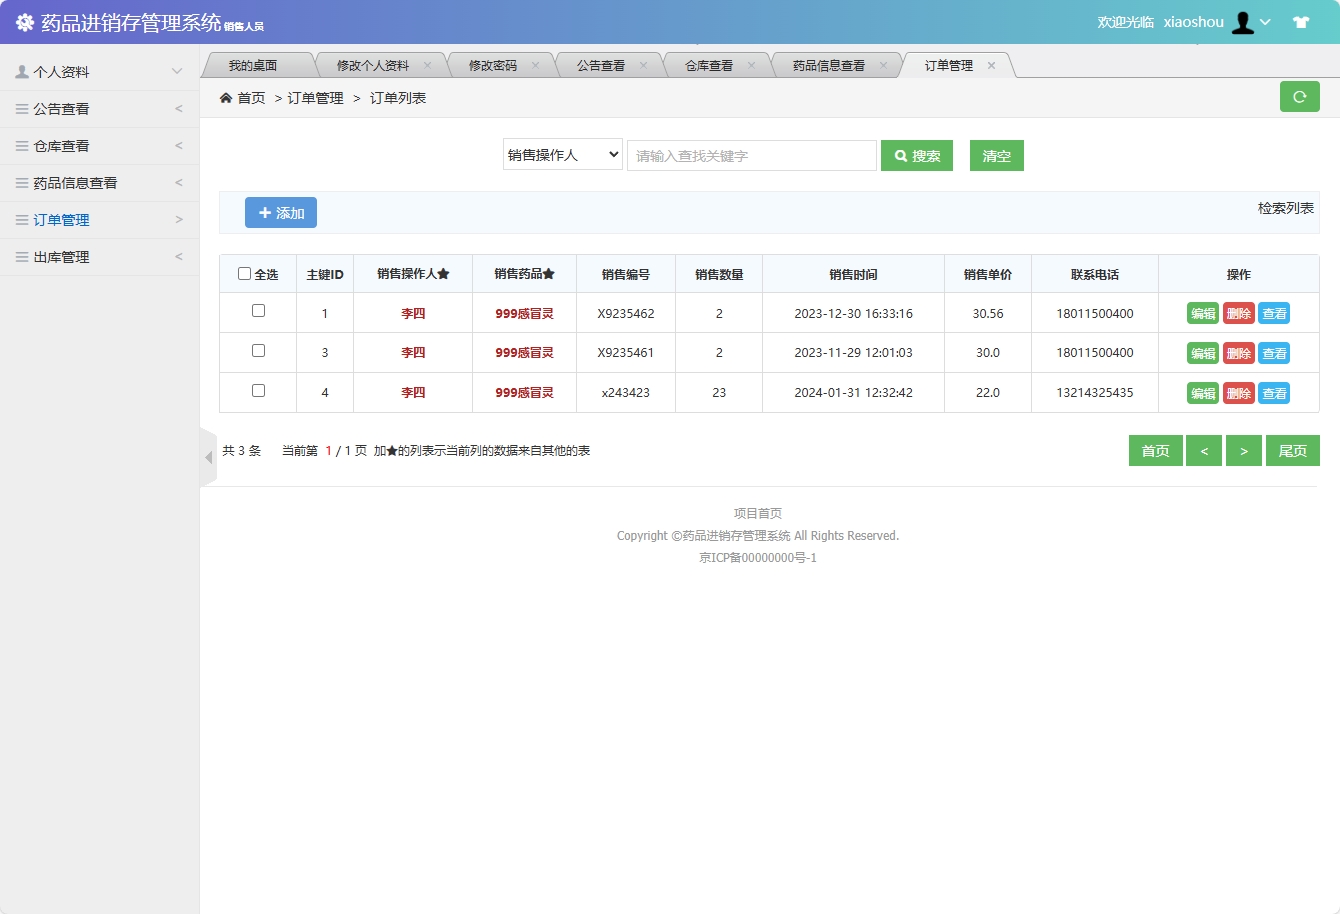Click the 搜索 button with magnifier icon
The height and width of the screenshot is (914, 1340).
click(x=916, y=155)
